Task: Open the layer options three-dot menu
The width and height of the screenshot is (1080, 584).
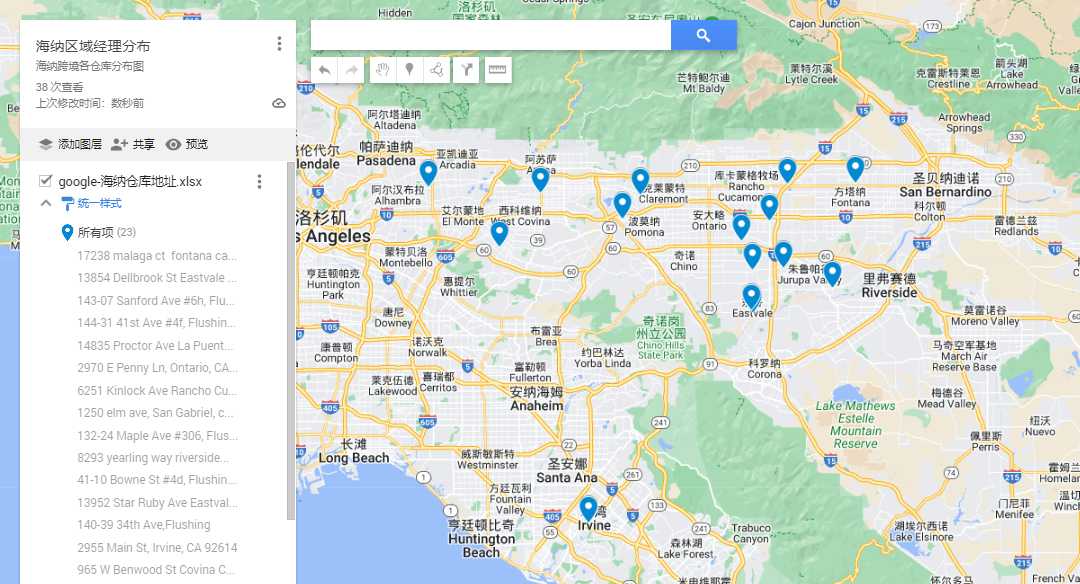Action: pos(259,181)
